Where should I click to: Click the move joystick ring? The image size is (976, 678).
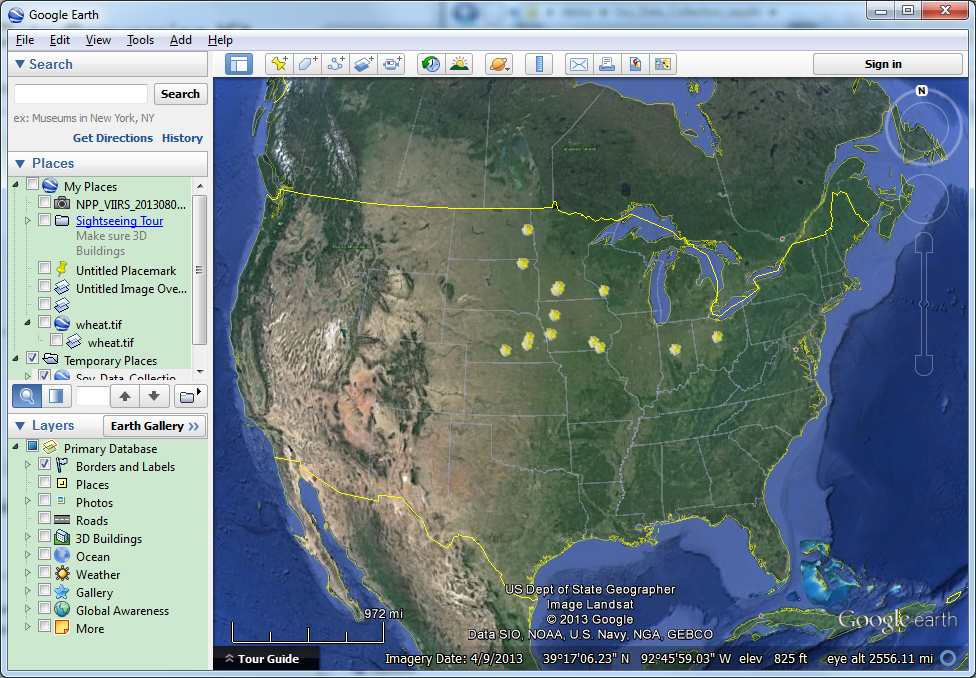[x=924, y=199]
